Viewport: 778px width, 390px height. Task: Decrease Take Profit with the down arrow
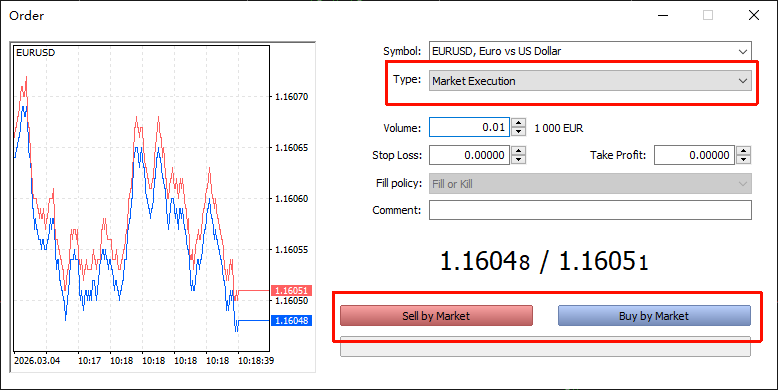tap(743, 160)
